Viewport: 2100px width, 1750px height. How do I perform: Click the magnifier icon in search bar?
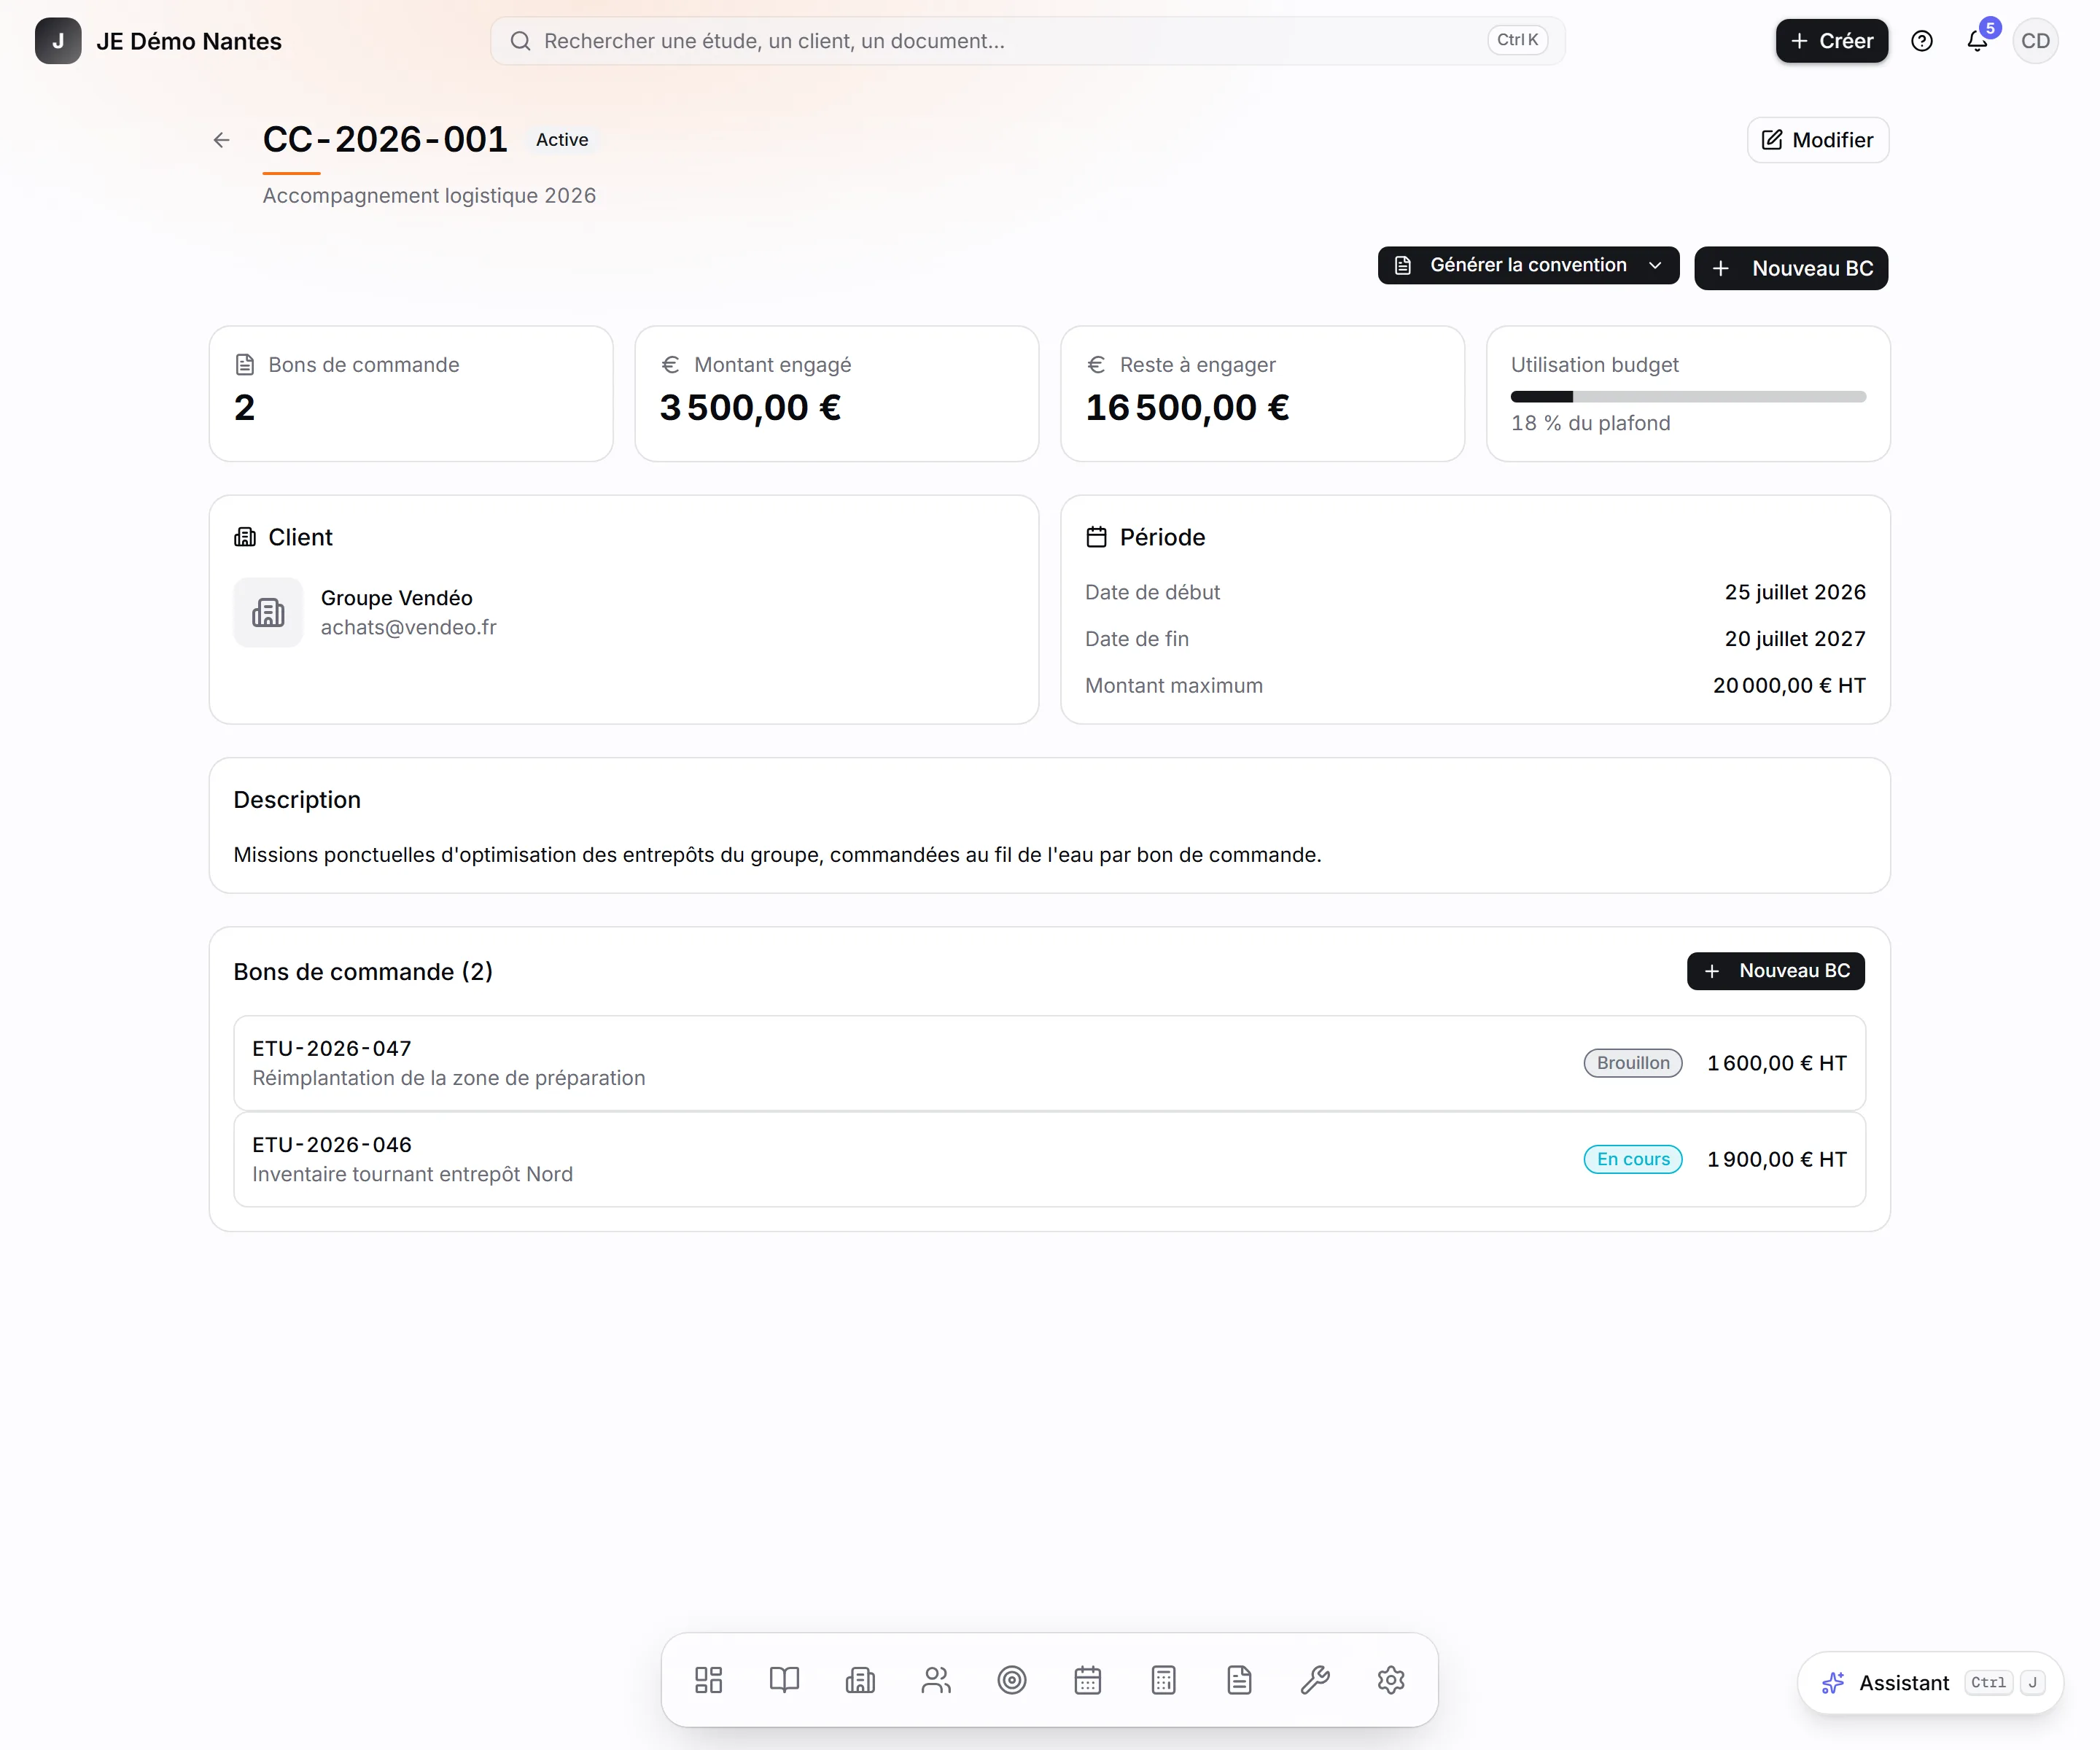click(x=520, y=41)
